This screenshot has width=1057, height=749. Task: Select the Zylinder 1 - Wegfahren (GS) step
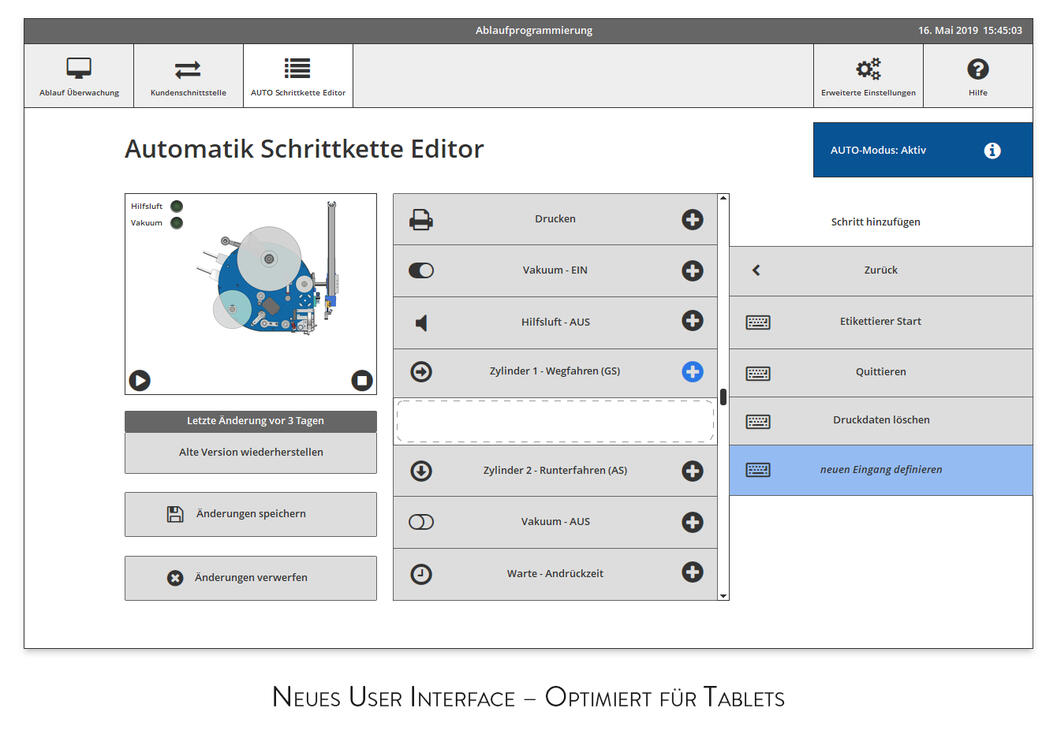click(555, 371)
